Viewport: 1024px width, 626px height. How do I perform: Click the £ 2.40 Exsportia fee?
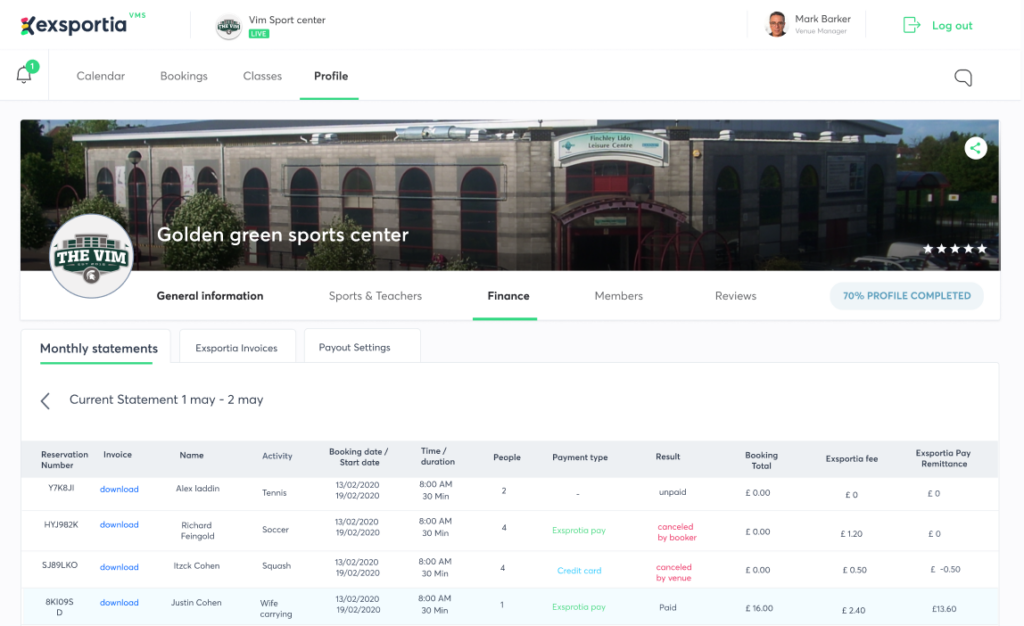pos(853,610)
